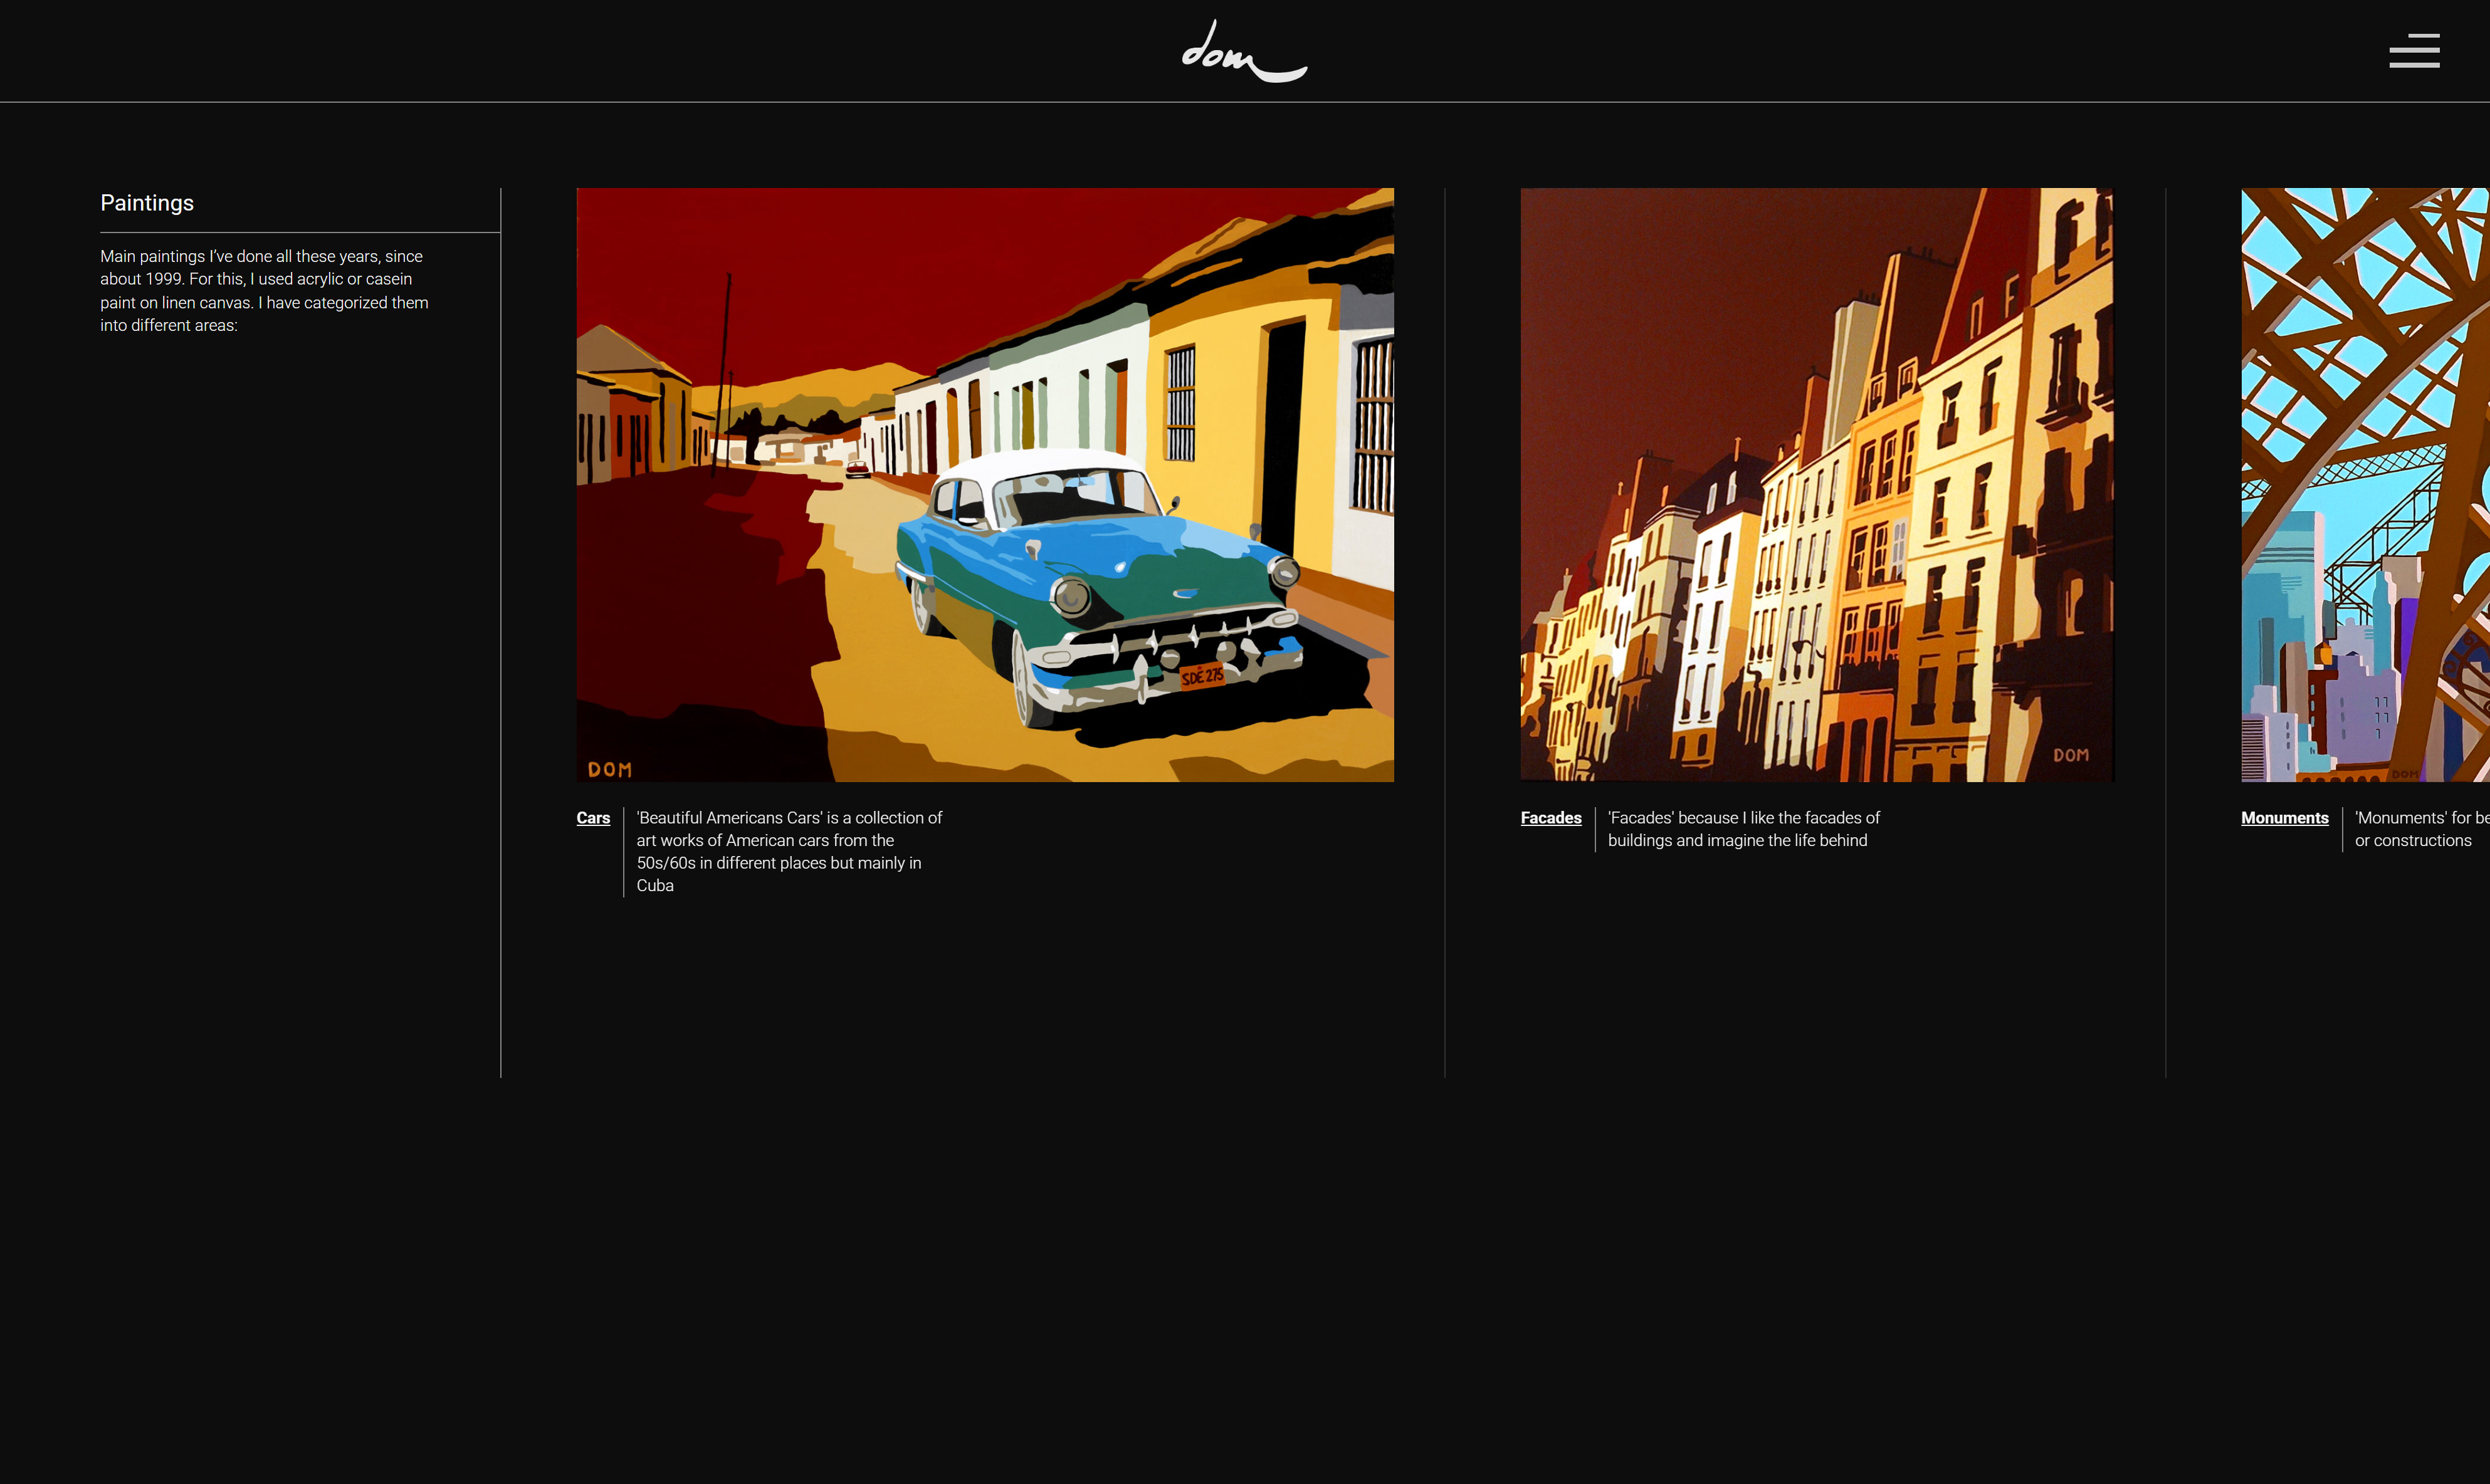Click the DOM signature on car painting

[x=609, y=769]
